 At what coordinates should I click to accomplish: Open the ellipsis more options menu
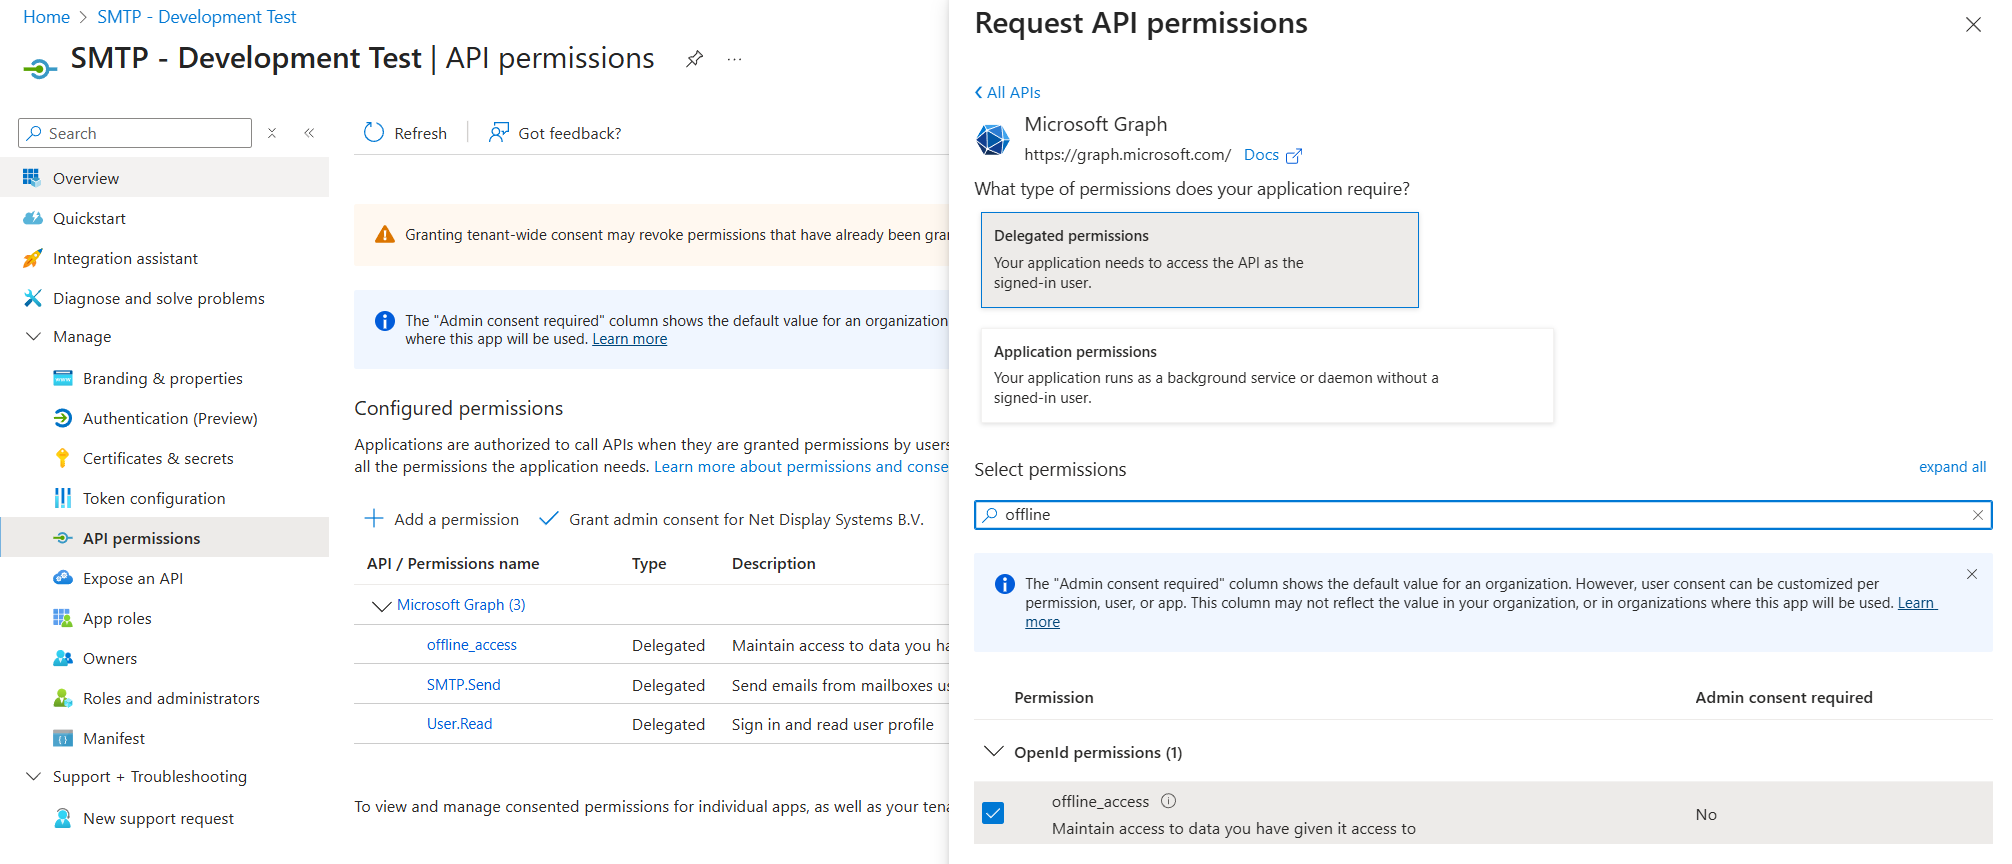[735, 59]
